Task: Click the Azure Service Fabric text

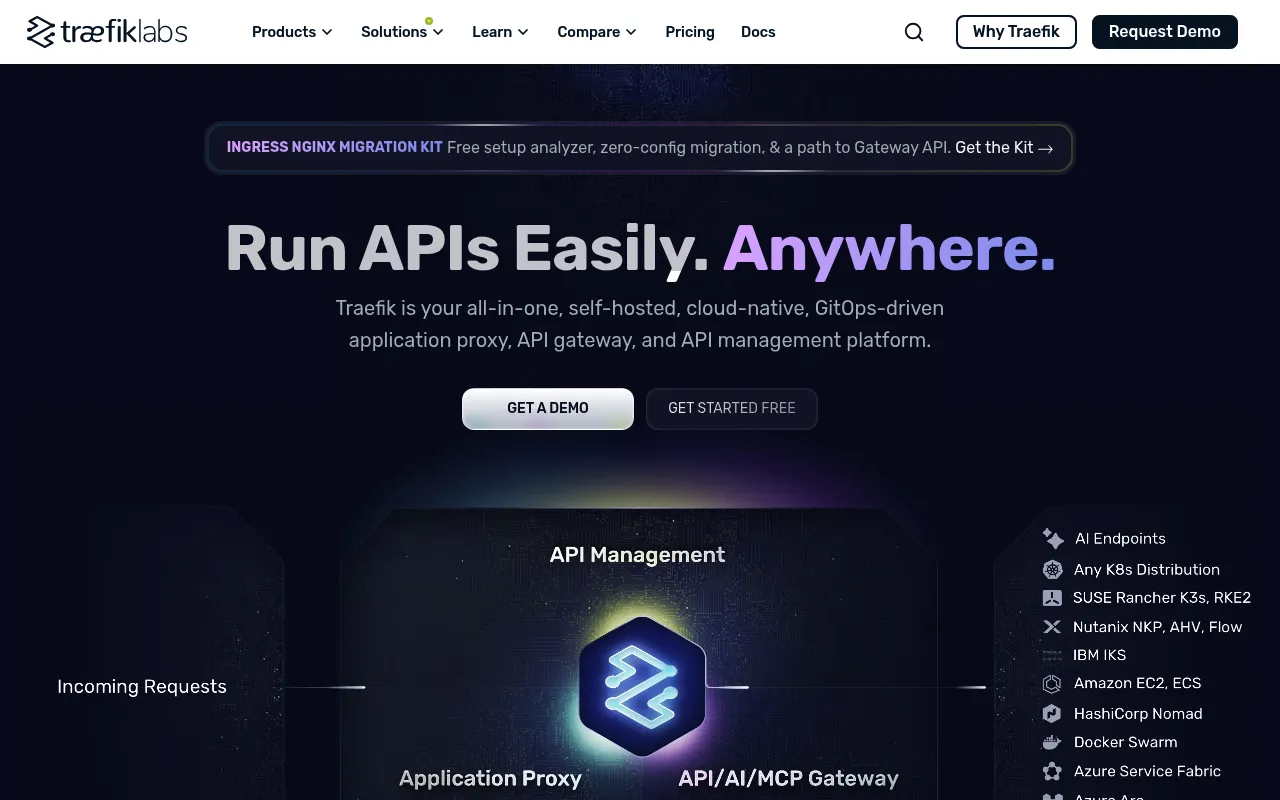Action: click(1148, 772)
